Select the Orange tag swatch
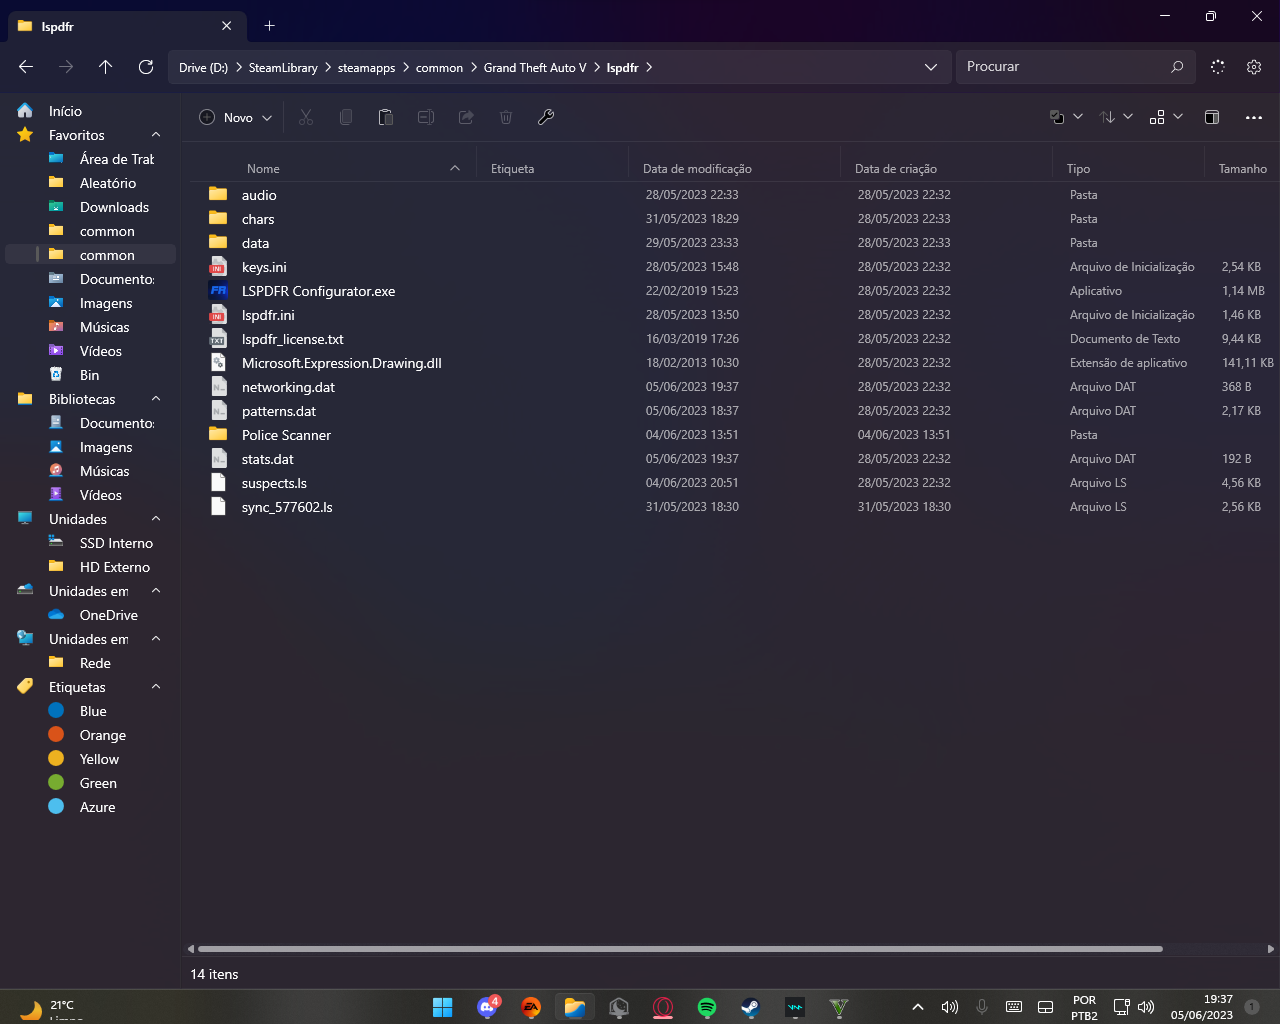This screenshot has width=1280, height=1024. pyautogui.click(x=56, y=735)
